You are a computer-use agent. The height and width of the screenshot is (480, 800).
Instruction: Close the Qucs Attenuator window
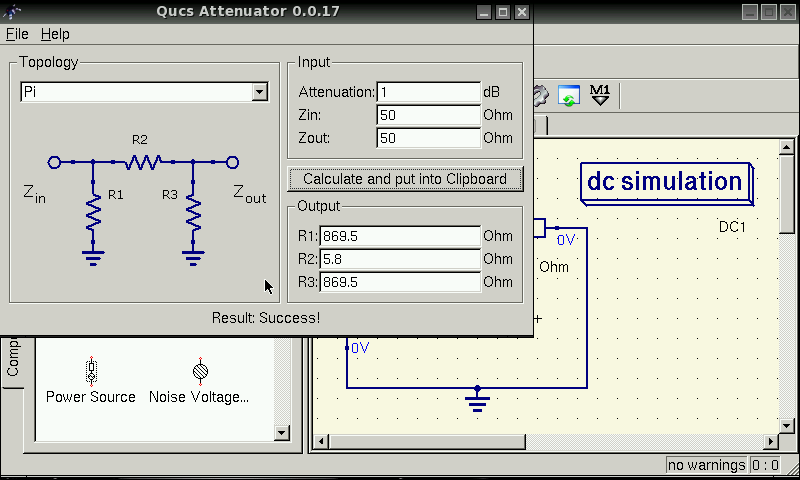(x=521, y=12)
